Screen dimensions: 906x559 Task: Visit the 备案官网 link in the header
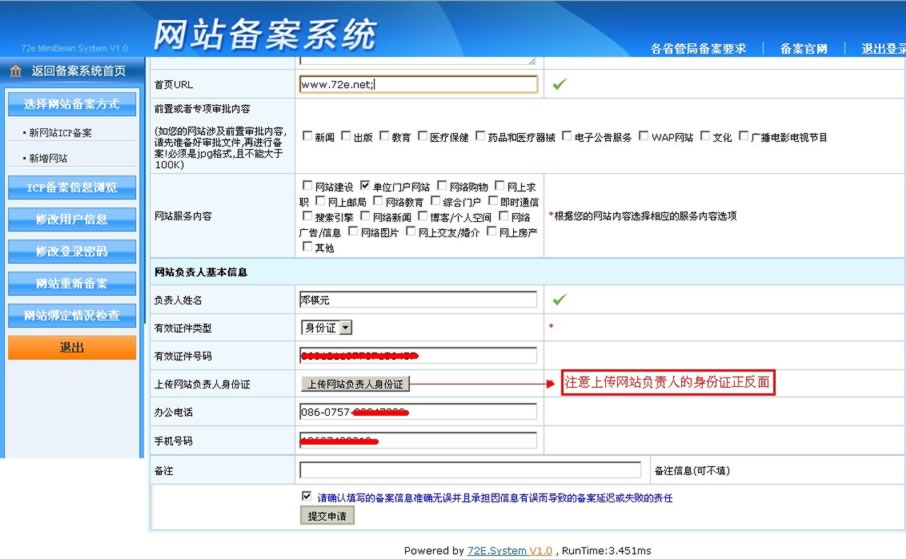(803, 49)
